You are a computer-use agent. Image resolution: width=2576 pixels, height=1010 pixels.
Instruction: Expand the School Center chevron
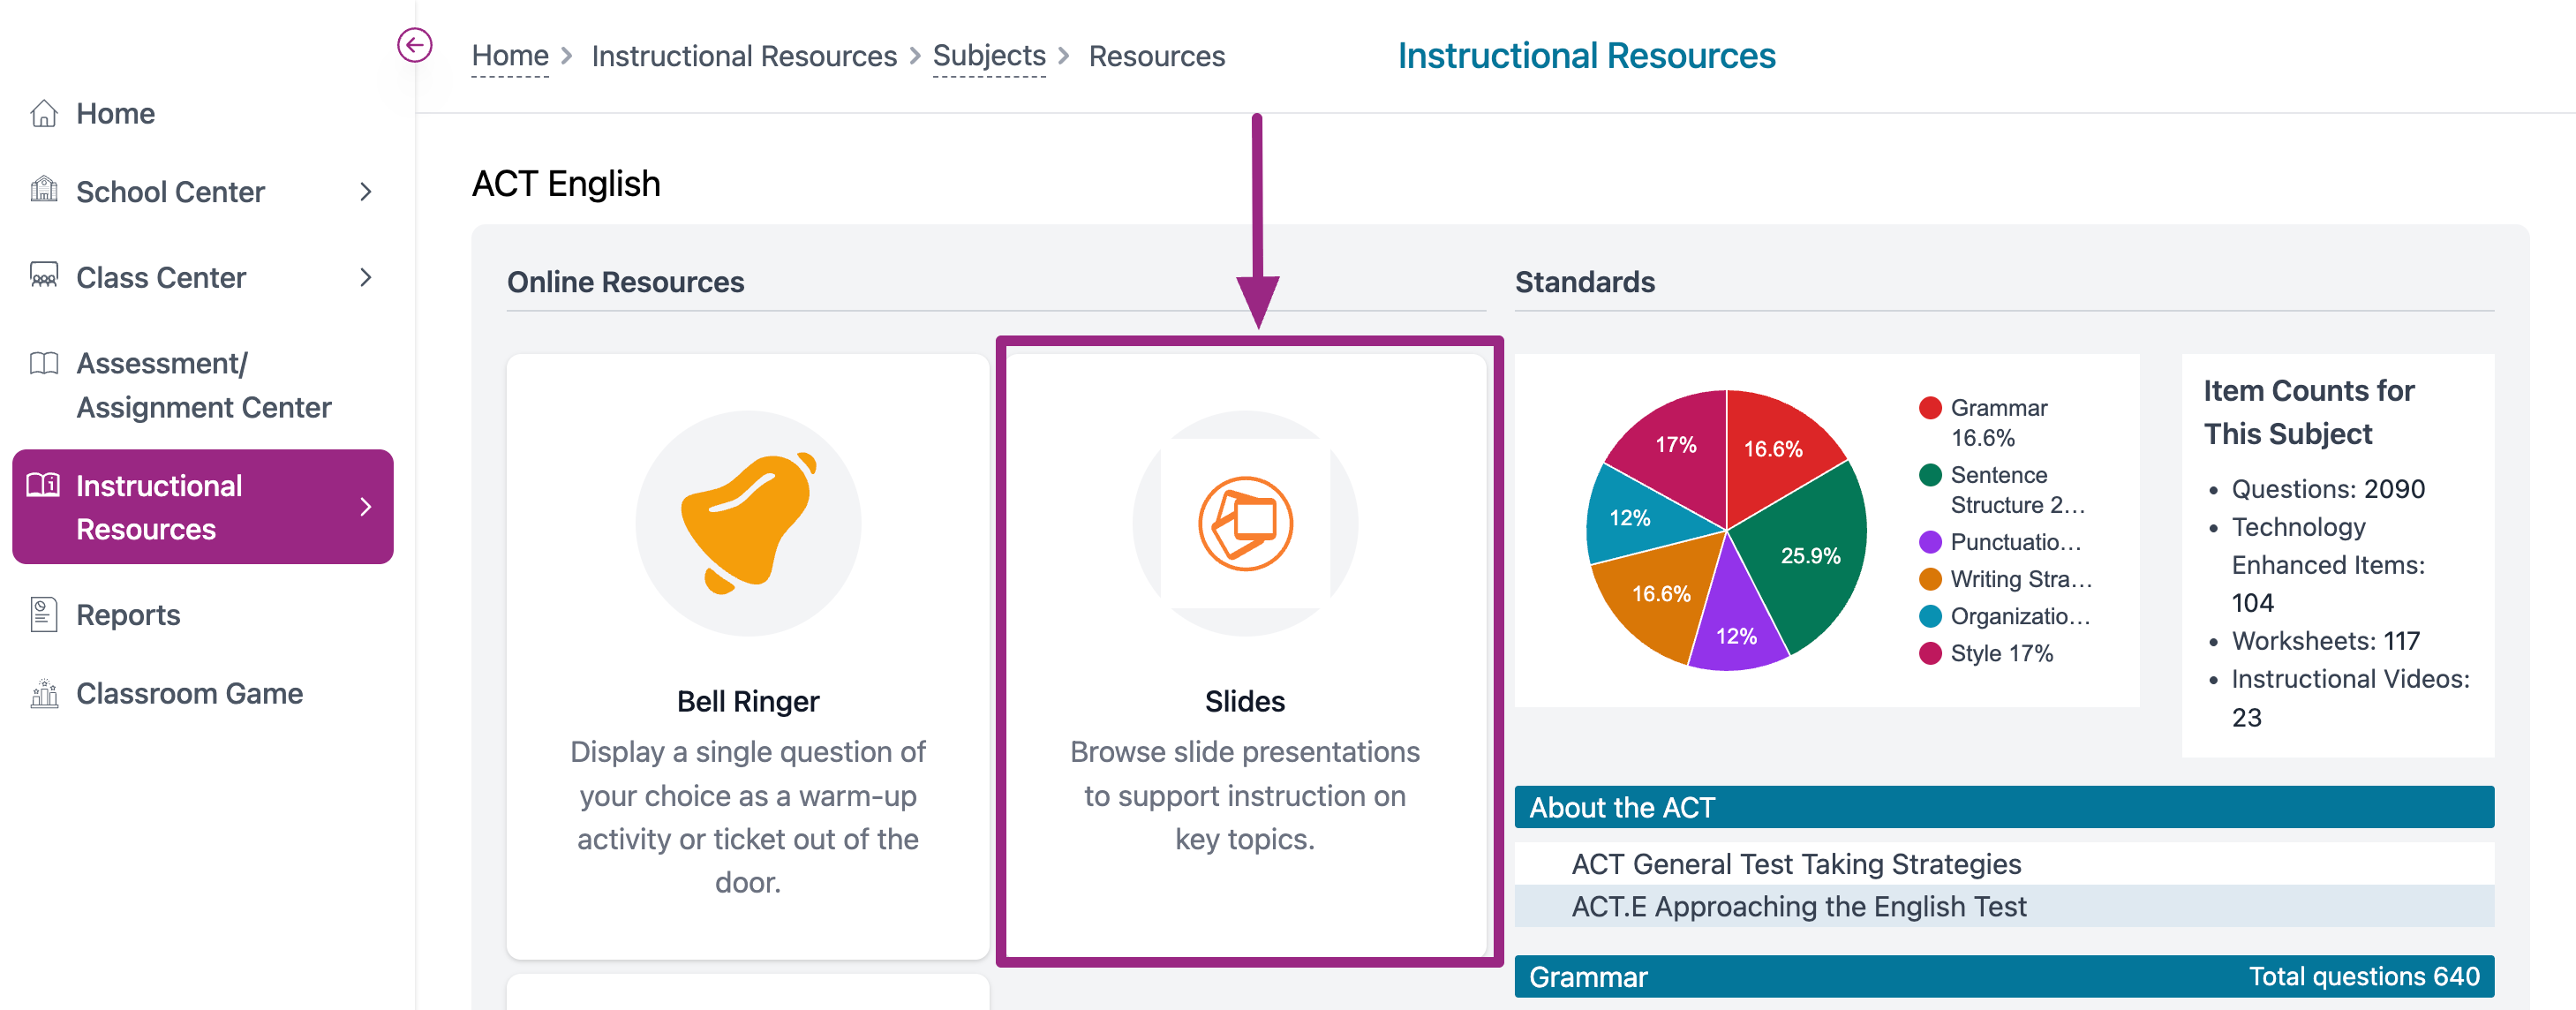tap(366, 191)
